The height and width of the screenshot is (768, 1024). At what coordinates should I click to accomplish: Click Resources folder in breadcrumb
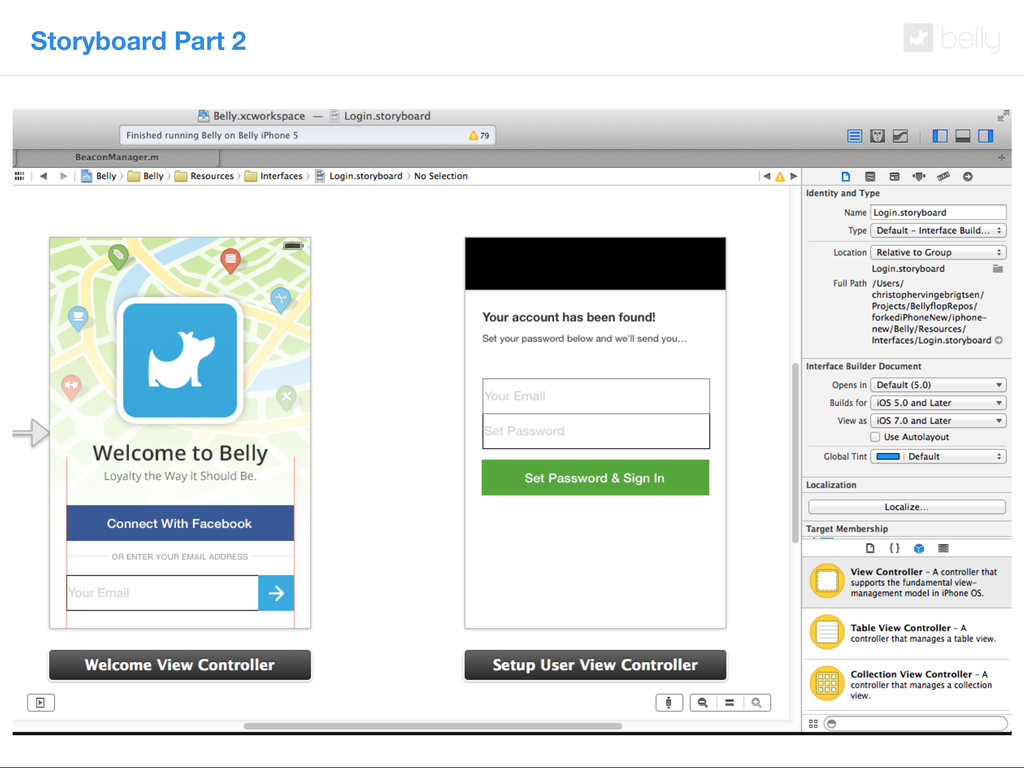tap(204, 176)
